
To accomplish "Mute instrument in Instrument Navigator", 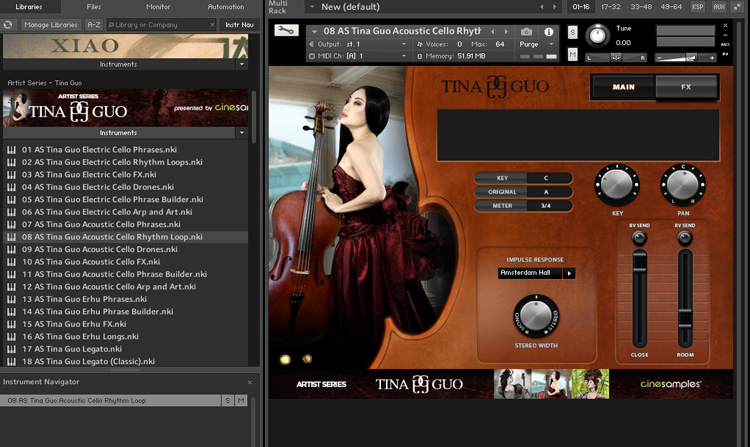I will [241, 401].
